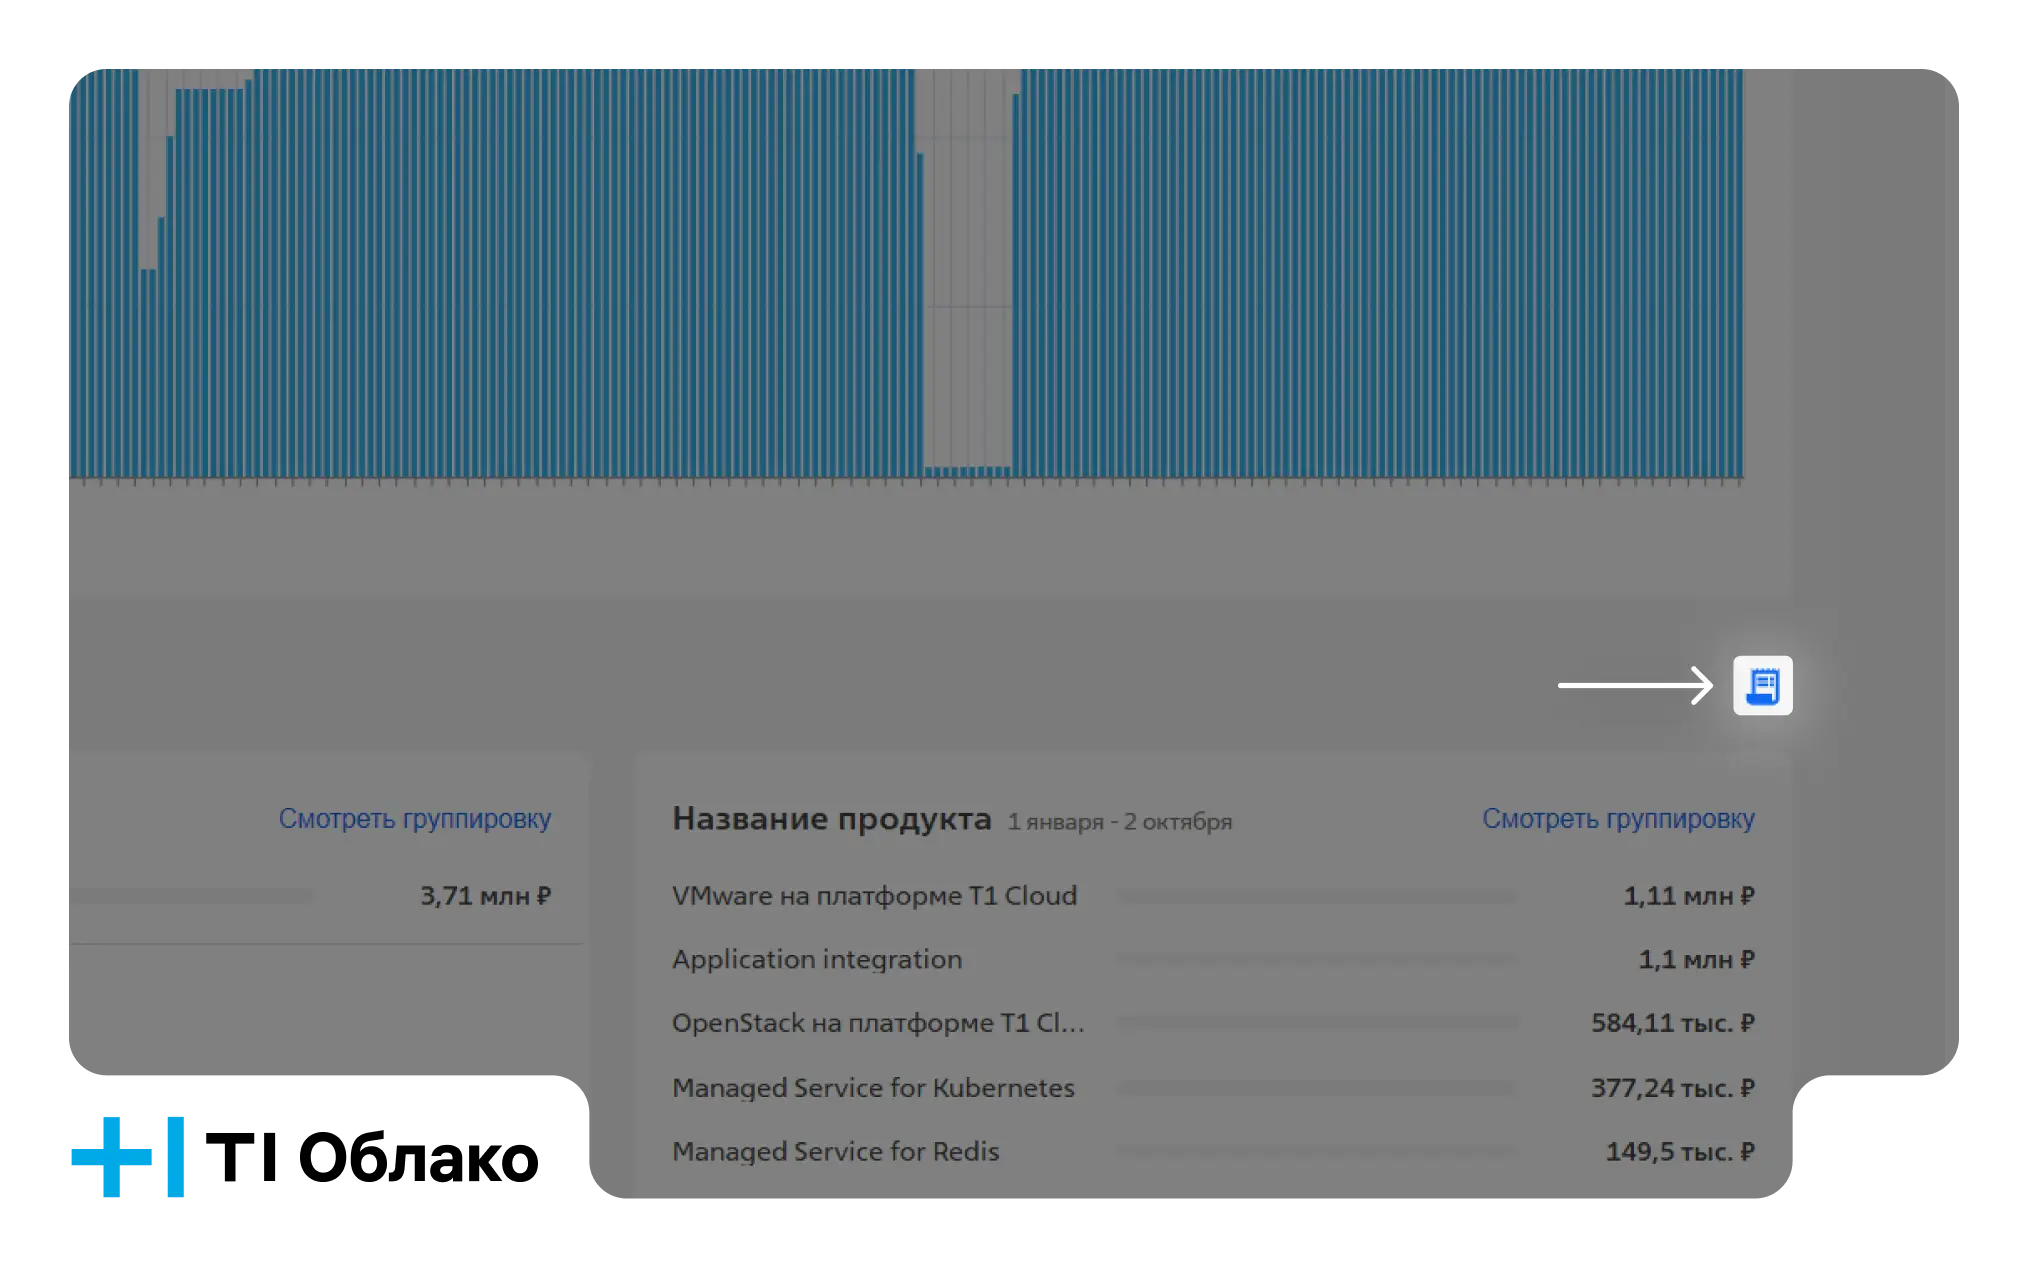Click the progress bar beside 3,71 млн ₽
The image size is (2028, 1268).
[x=191, y=896]
